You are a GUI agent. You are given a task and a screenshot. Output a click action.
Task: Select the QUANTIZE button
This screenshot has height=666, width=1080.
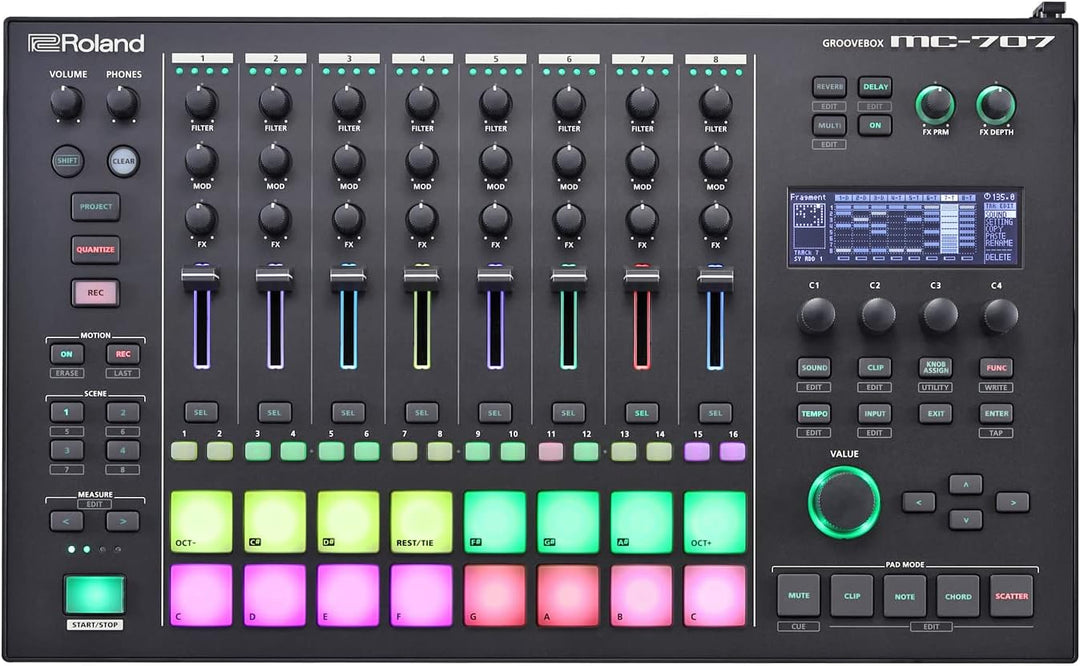96,249
